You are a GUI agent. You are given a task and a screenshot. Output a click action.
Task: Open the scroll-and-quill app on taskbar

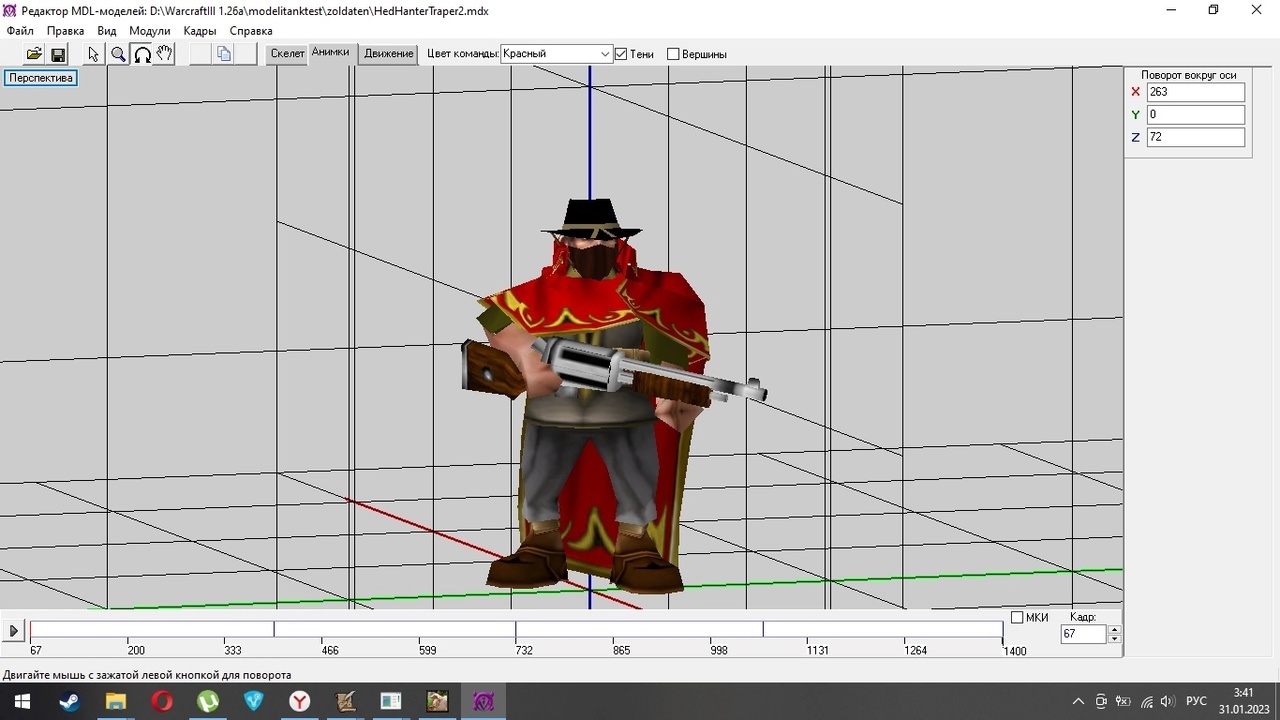[345, 701]
